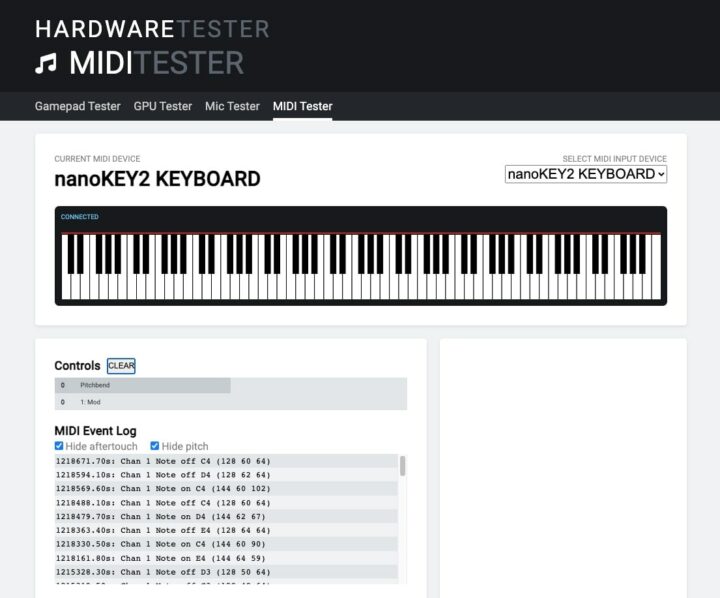Go to the Mic Tester tab
Image resolution: width=720 pixels, height=598 pixels.
click(x=232, y=106)
